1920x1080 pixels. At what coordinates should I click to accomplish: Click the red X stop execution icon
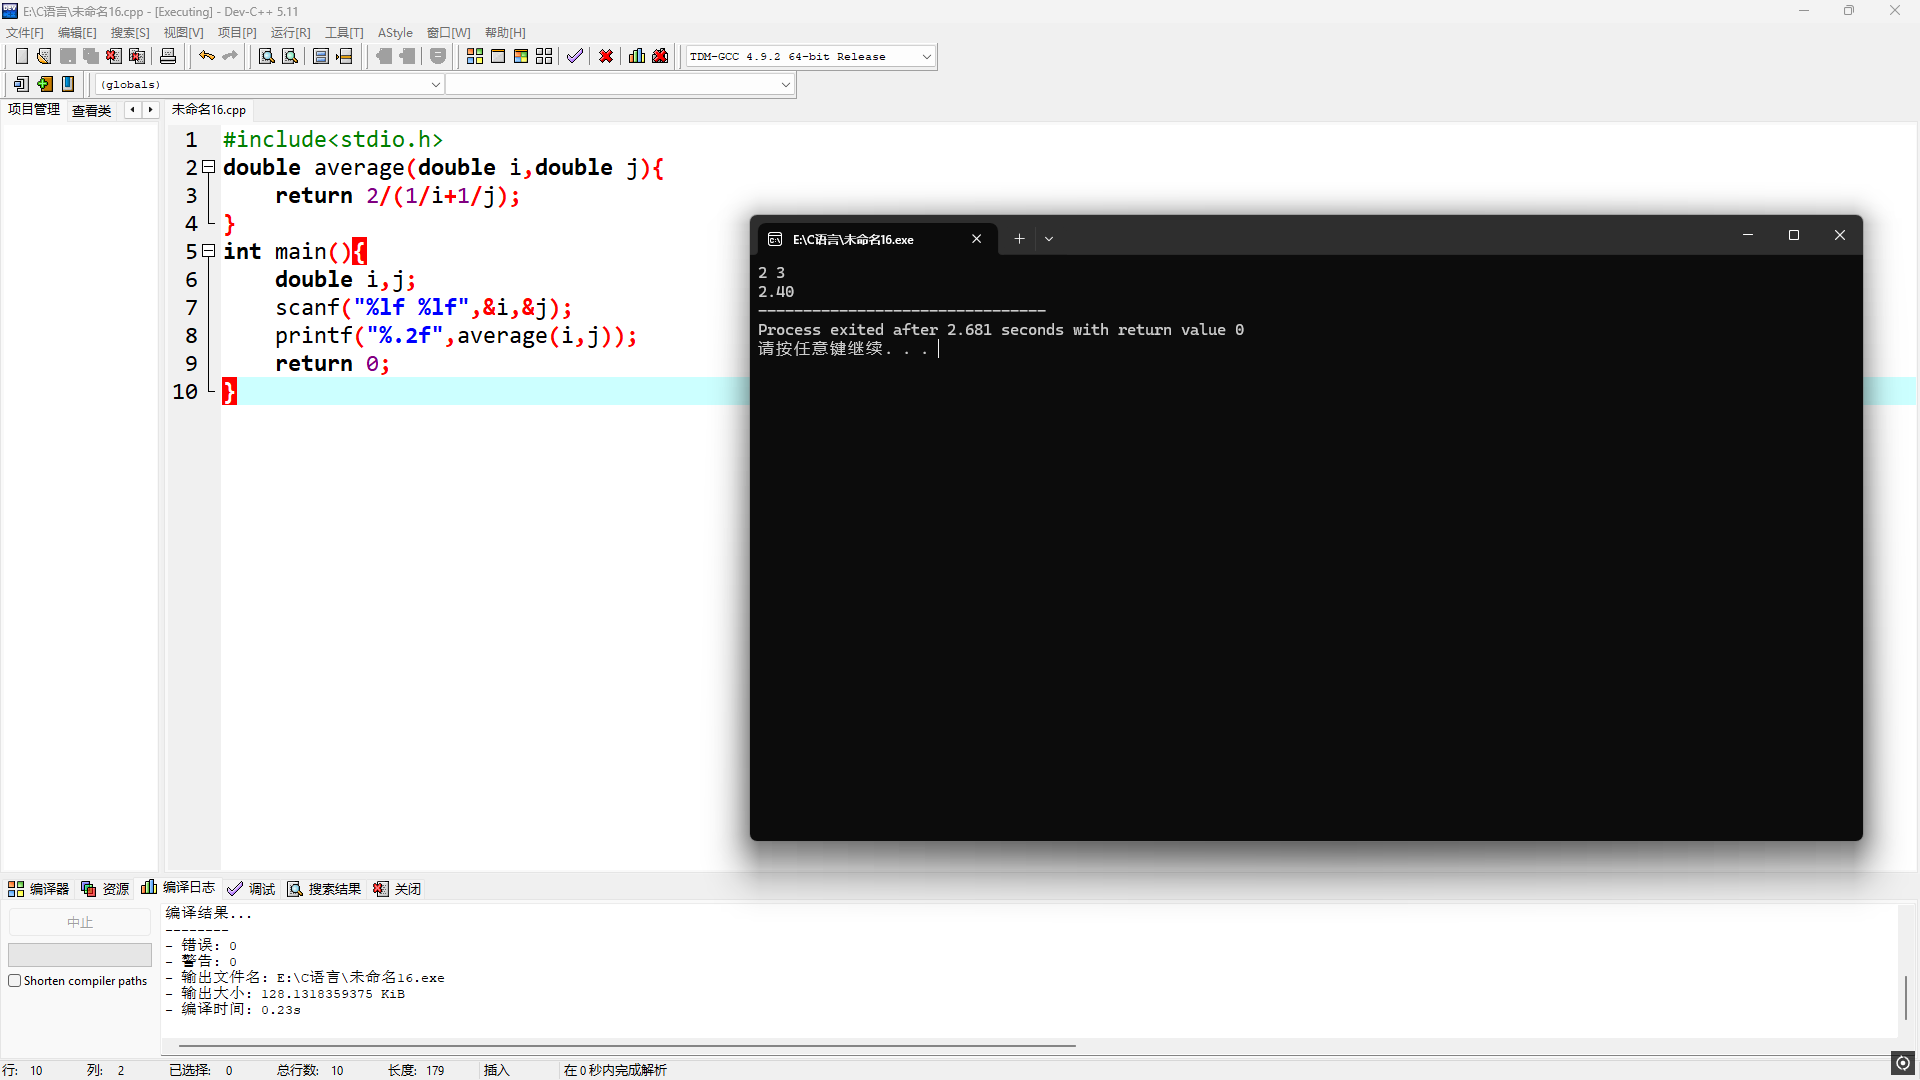606,57
